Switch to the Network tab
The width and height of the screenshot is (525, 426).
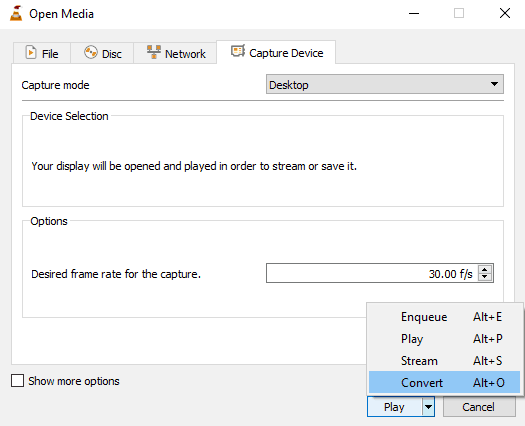[175, 53]
